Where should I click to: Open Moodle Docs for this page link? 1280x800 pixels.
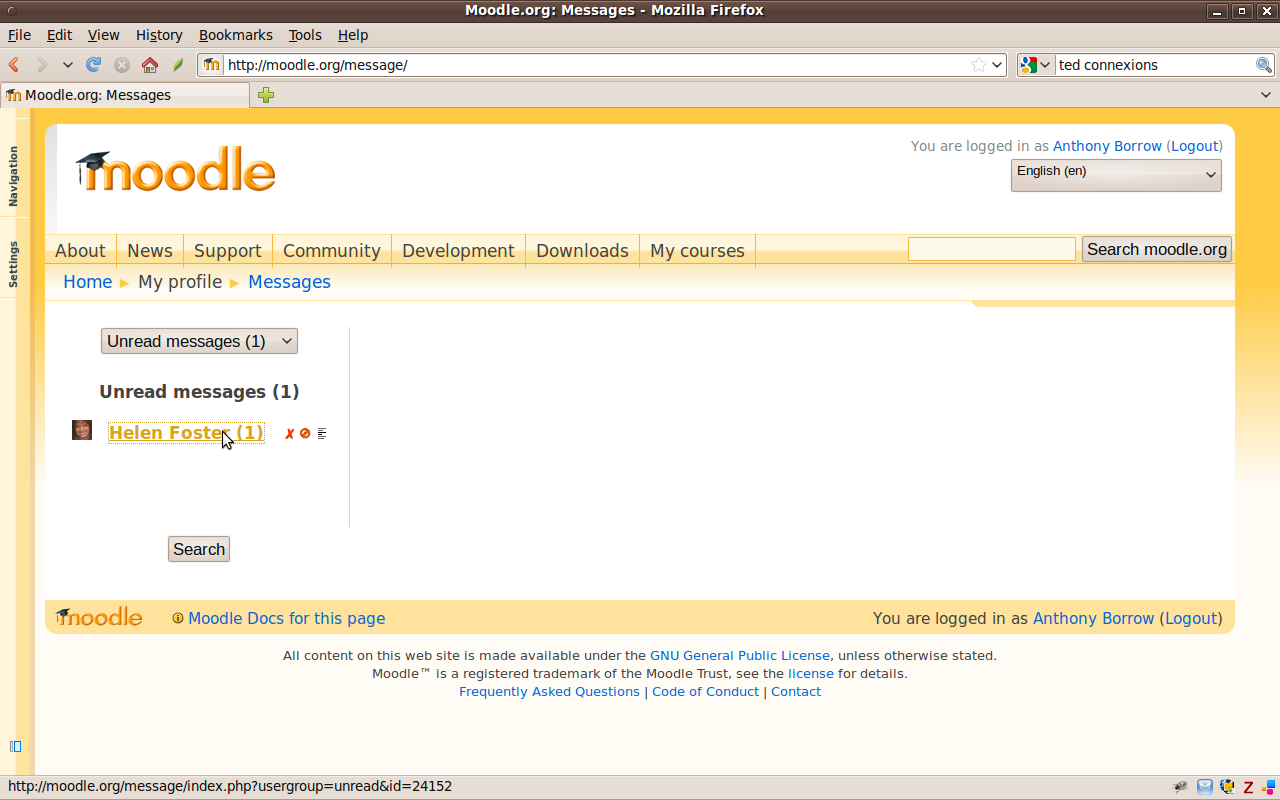(x=286, y=619)
